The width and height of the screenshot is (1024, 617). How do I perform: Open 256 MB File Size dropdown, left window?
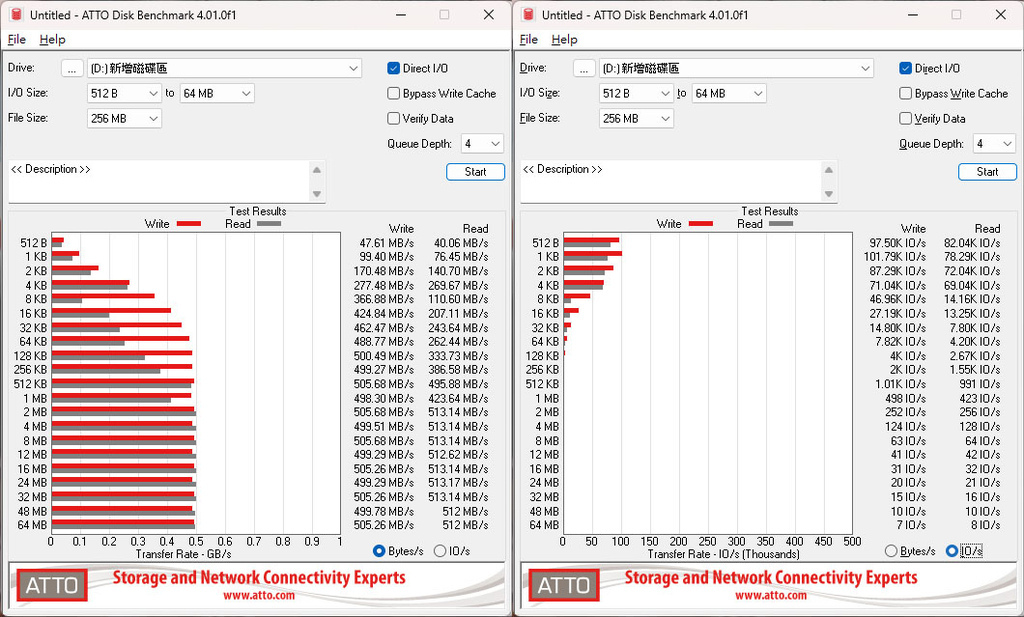coord(124,118)
